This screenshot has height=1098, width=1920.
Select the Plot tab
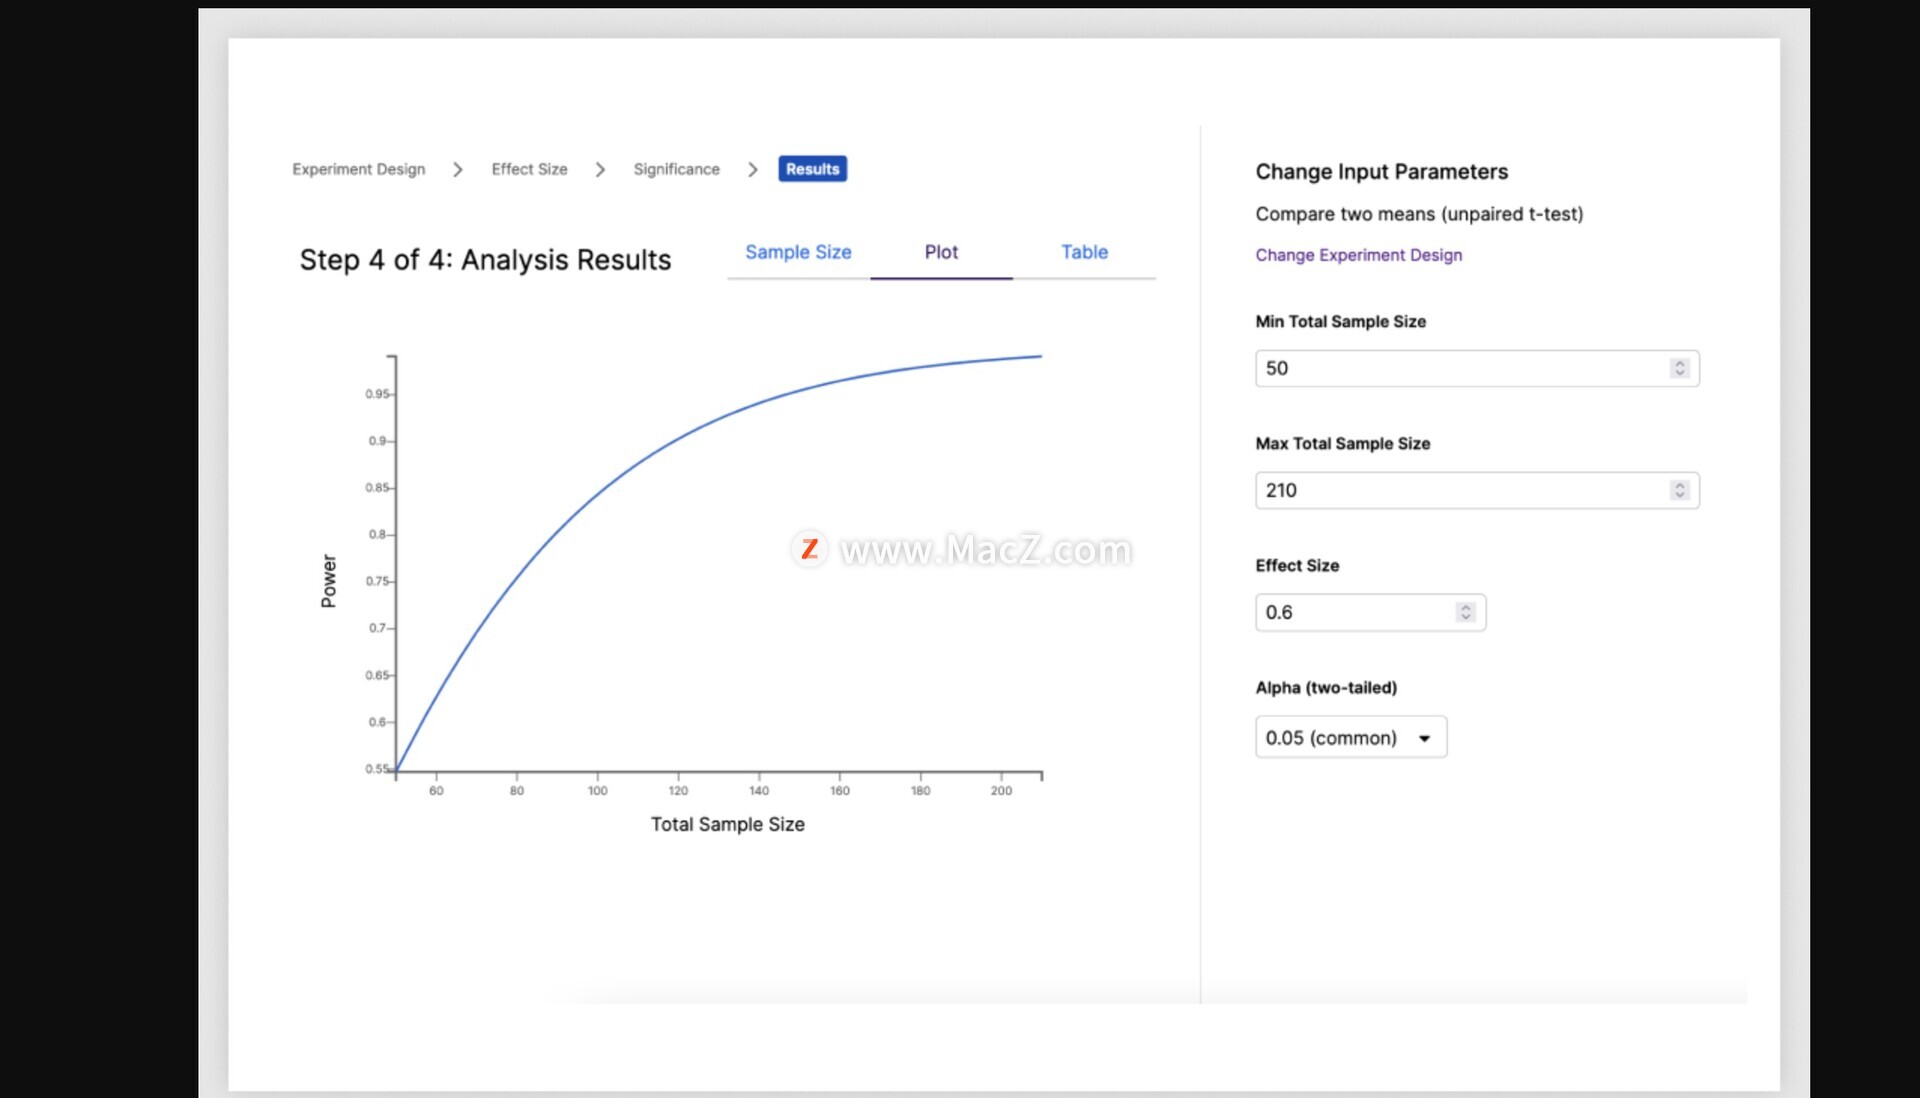point(940,252)
